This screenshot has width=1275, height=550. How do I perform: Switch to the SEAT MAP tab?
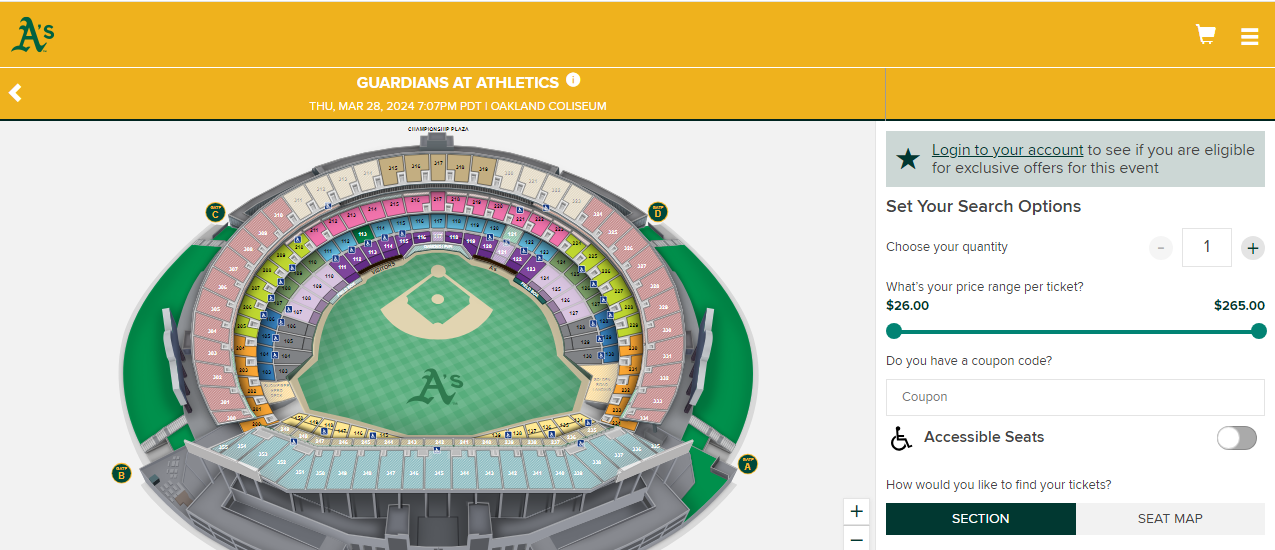pyautogui.click(x=1170, y=518)
